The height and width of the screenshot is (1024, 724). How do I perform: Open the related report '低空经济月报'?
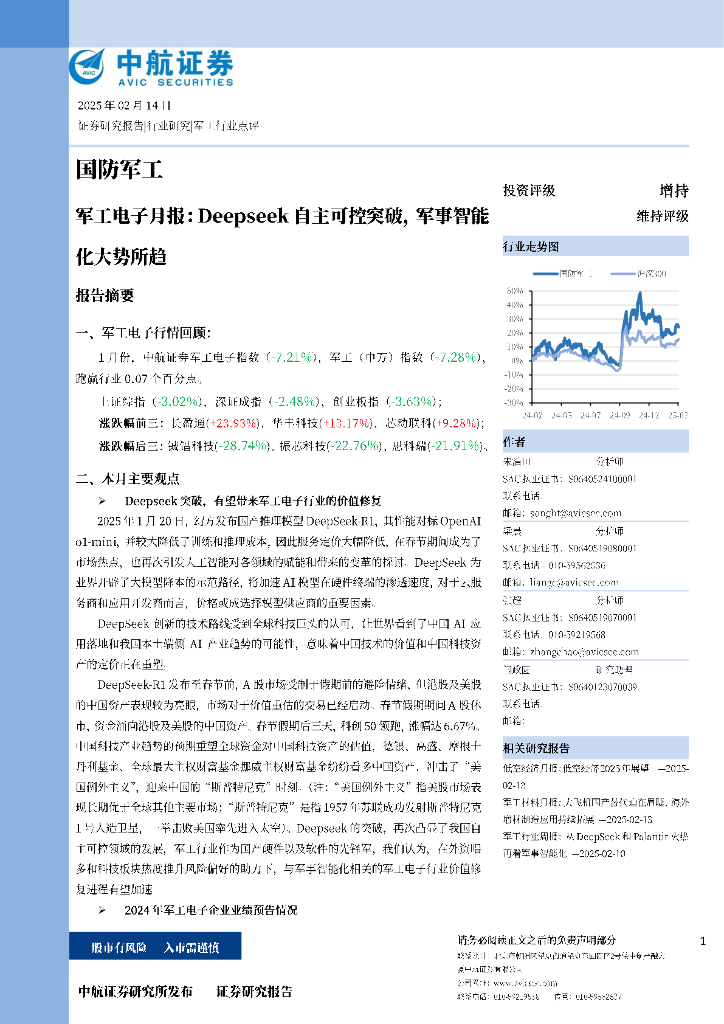point(595,777)
